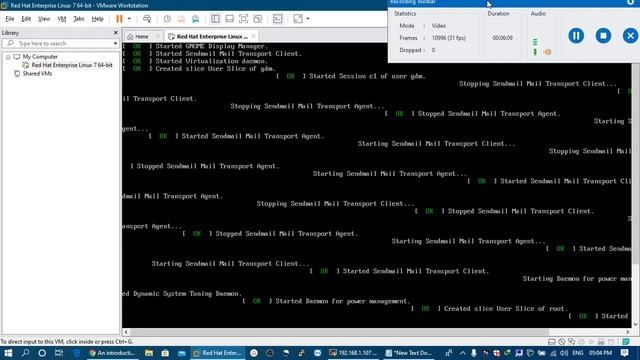
Task: Show hidden system tray icons chevron
Action: (x=462, y=353)
